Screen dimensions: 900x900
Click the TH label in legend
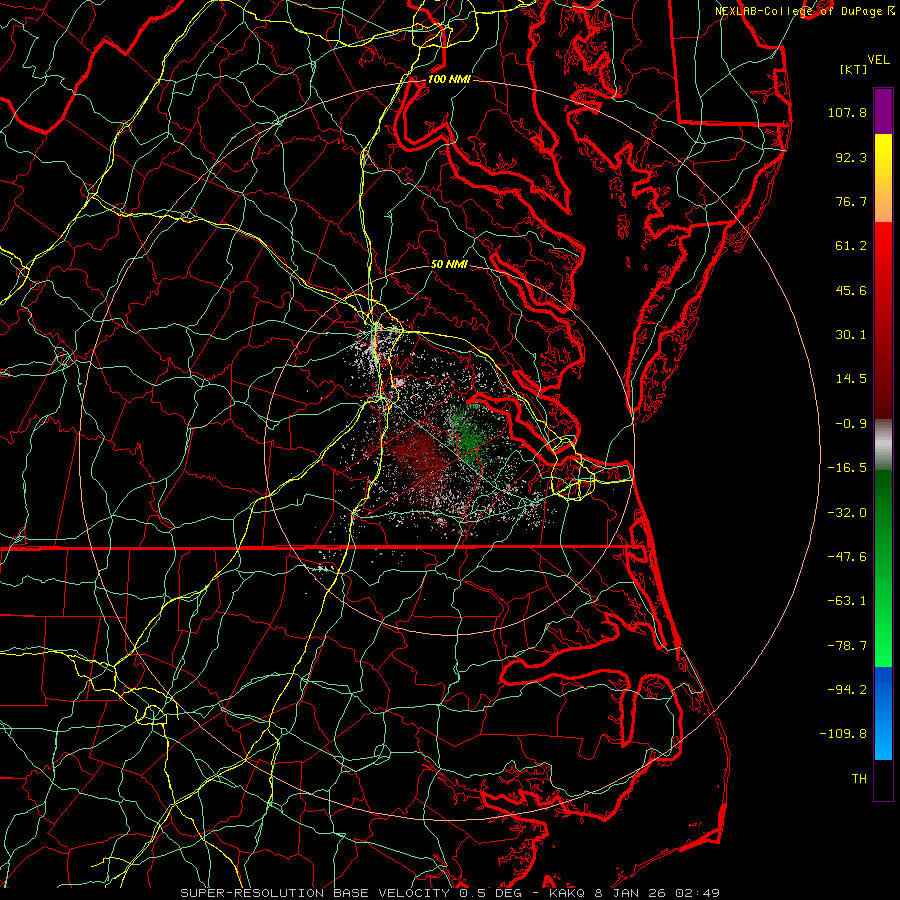point(859,779)
